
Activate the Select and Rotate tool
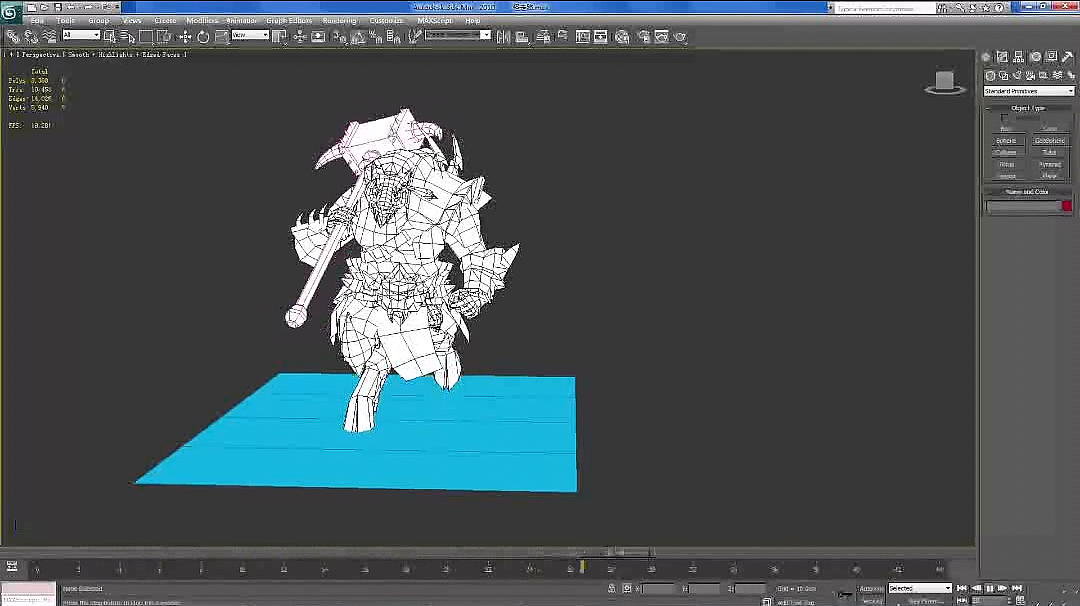point(203,36)
